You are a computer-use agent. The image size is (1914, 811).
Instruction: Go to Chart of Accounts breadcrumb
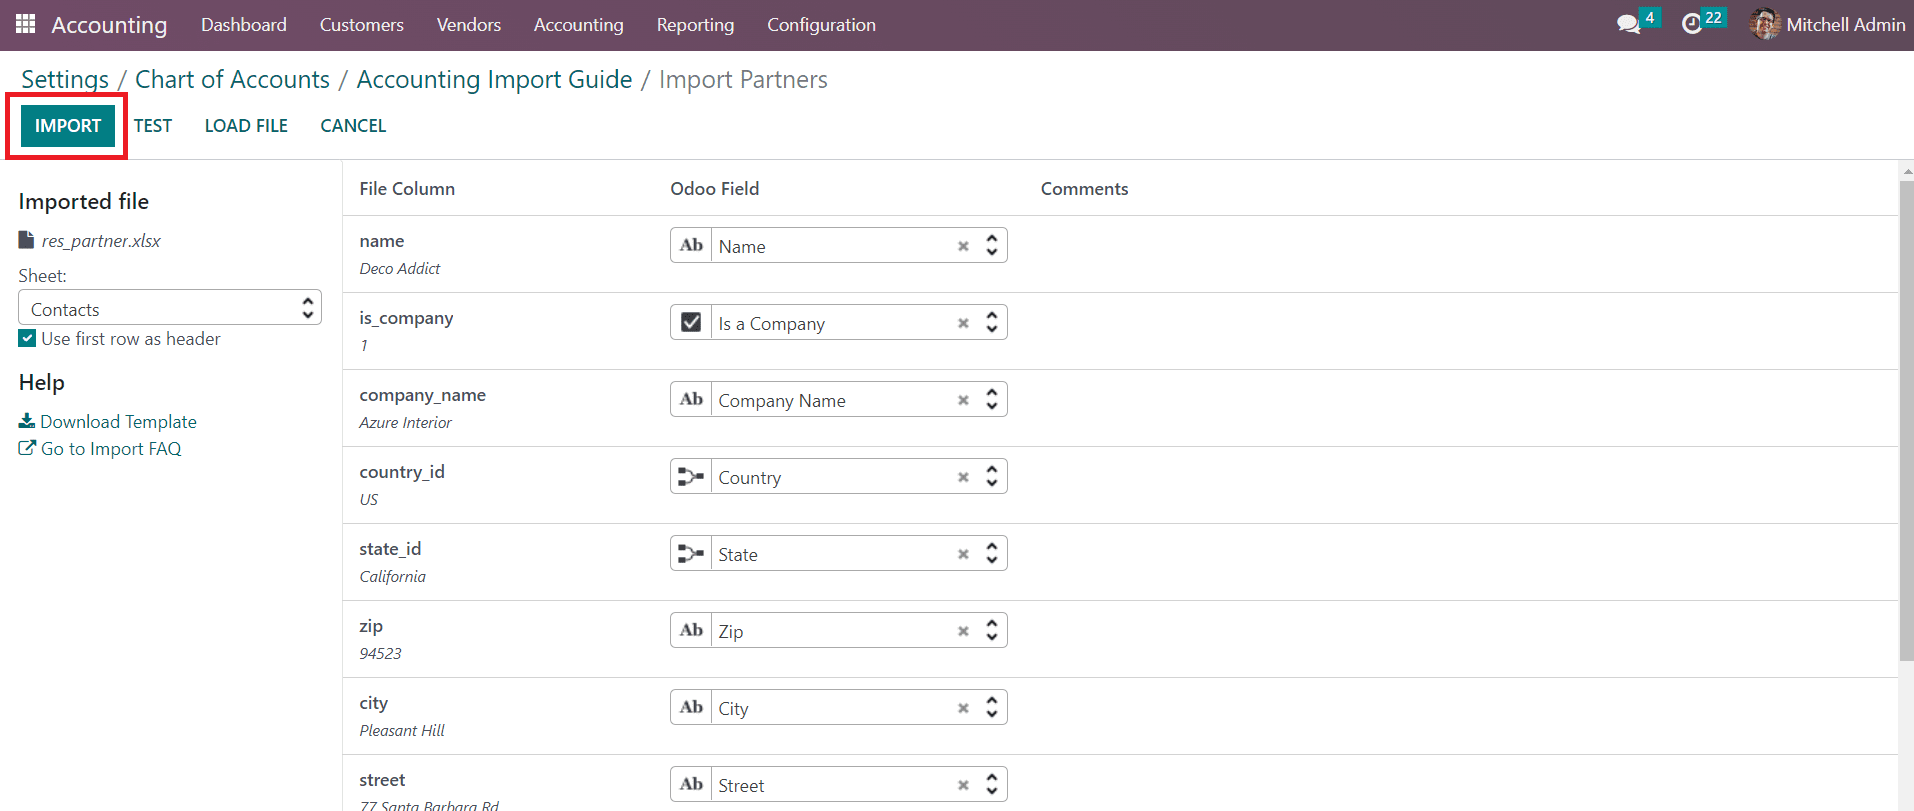(232, 80)
